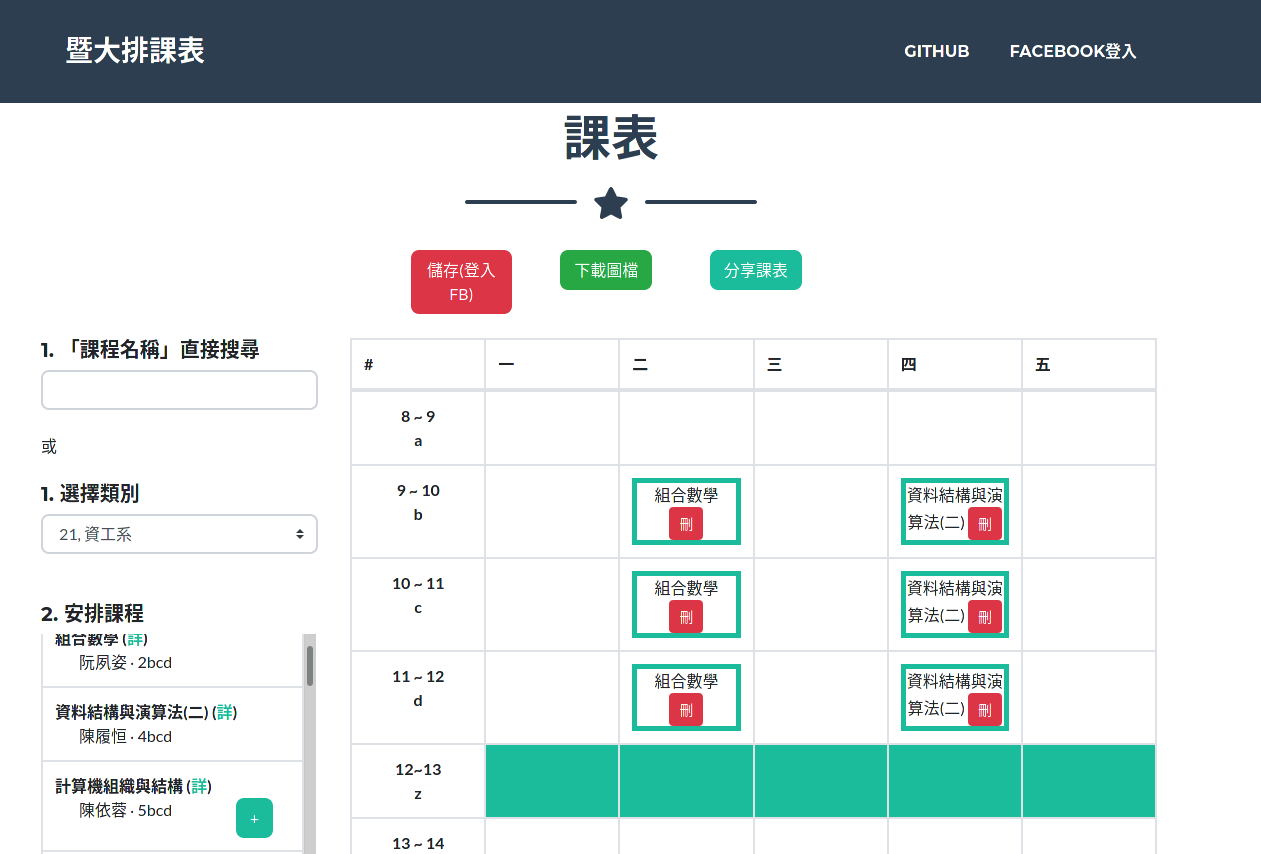Click the 詳 link for 資料結構與演算法(二)
The image size is (1261, 854).
226,712
